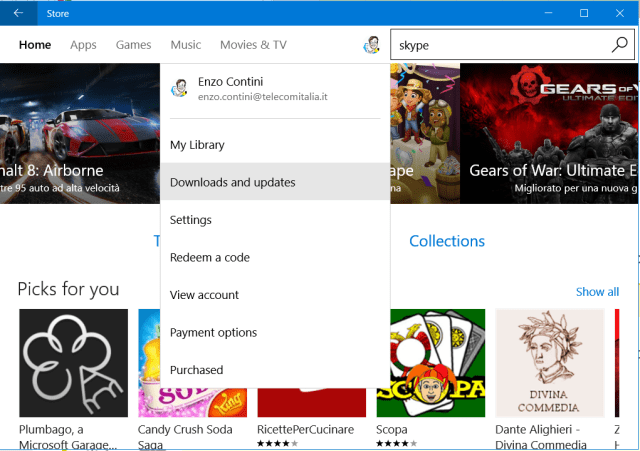This screenshot has height=451, width=640.
Task: Go to the Movies & TV tab
Action: [253, 44]
